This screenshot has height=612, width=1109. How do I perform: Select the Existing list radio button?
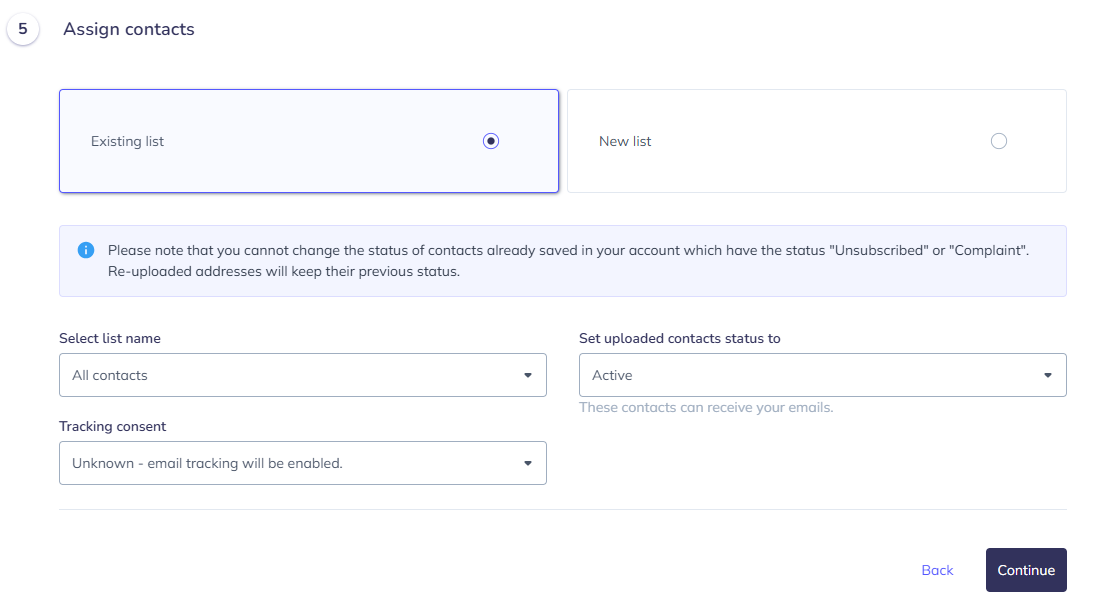[490, 141]
